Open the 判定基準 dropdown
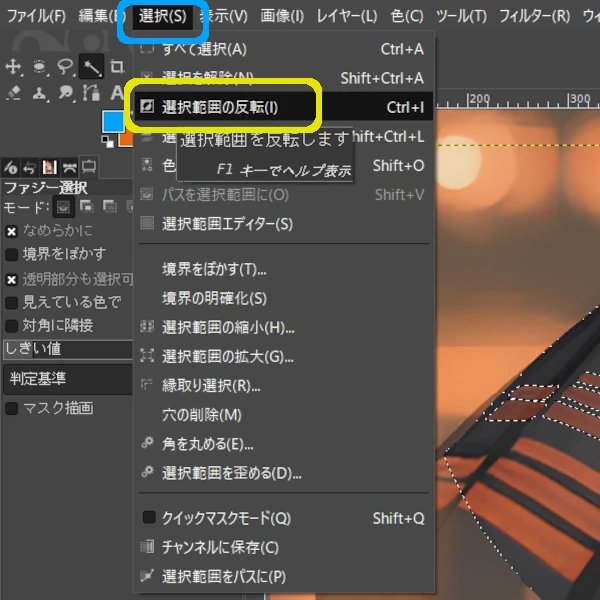Viewport: 600px width, 600px height. click(68, 379)
